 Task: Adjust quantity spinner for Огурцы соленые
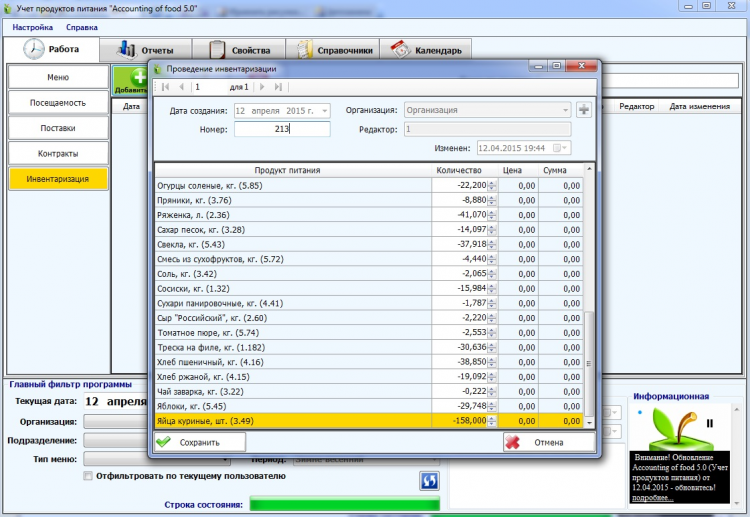pyautogui.click(x=492, y=186)
